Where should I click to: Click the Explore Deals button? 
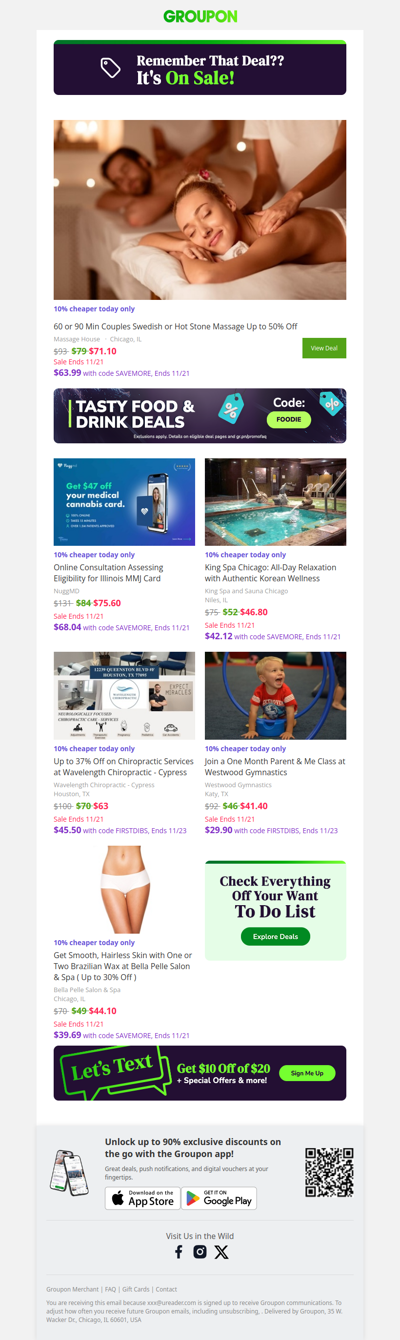[x=275, y=937]
